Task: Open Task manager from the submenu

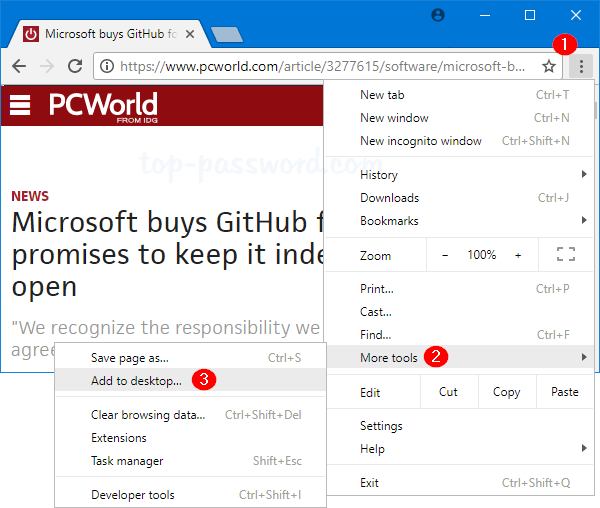Action: (x=191, y=461)
